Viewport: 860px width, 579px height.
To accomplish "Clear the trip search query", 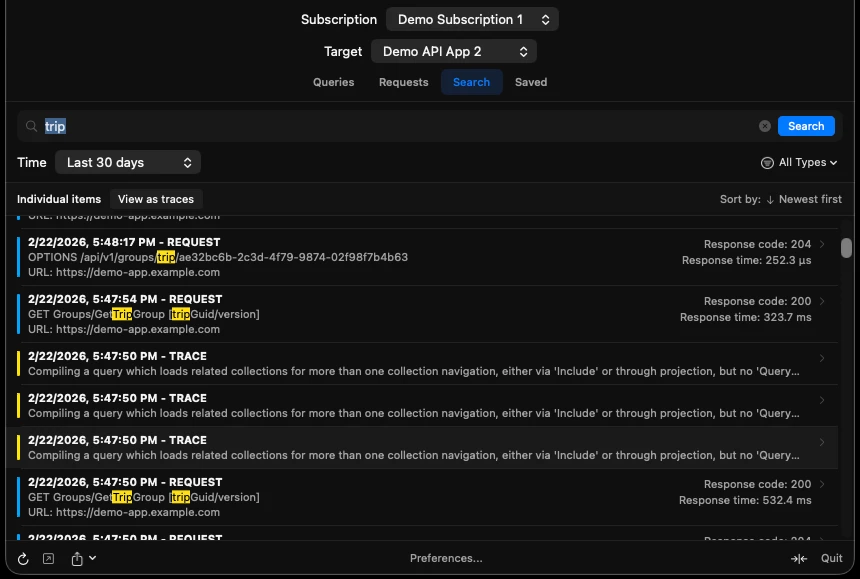I will point(765,125).
